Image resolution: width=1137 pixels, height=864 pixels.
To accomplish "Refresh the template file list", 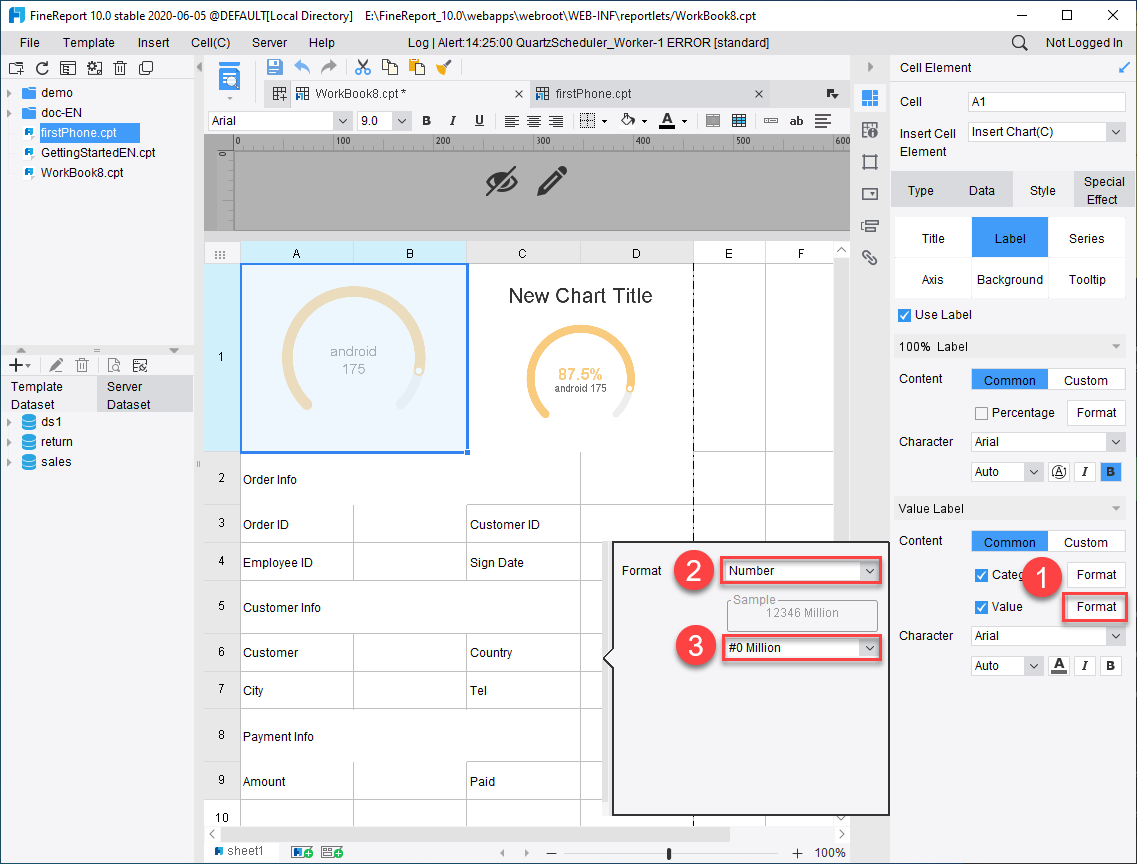I will [42, 68].
